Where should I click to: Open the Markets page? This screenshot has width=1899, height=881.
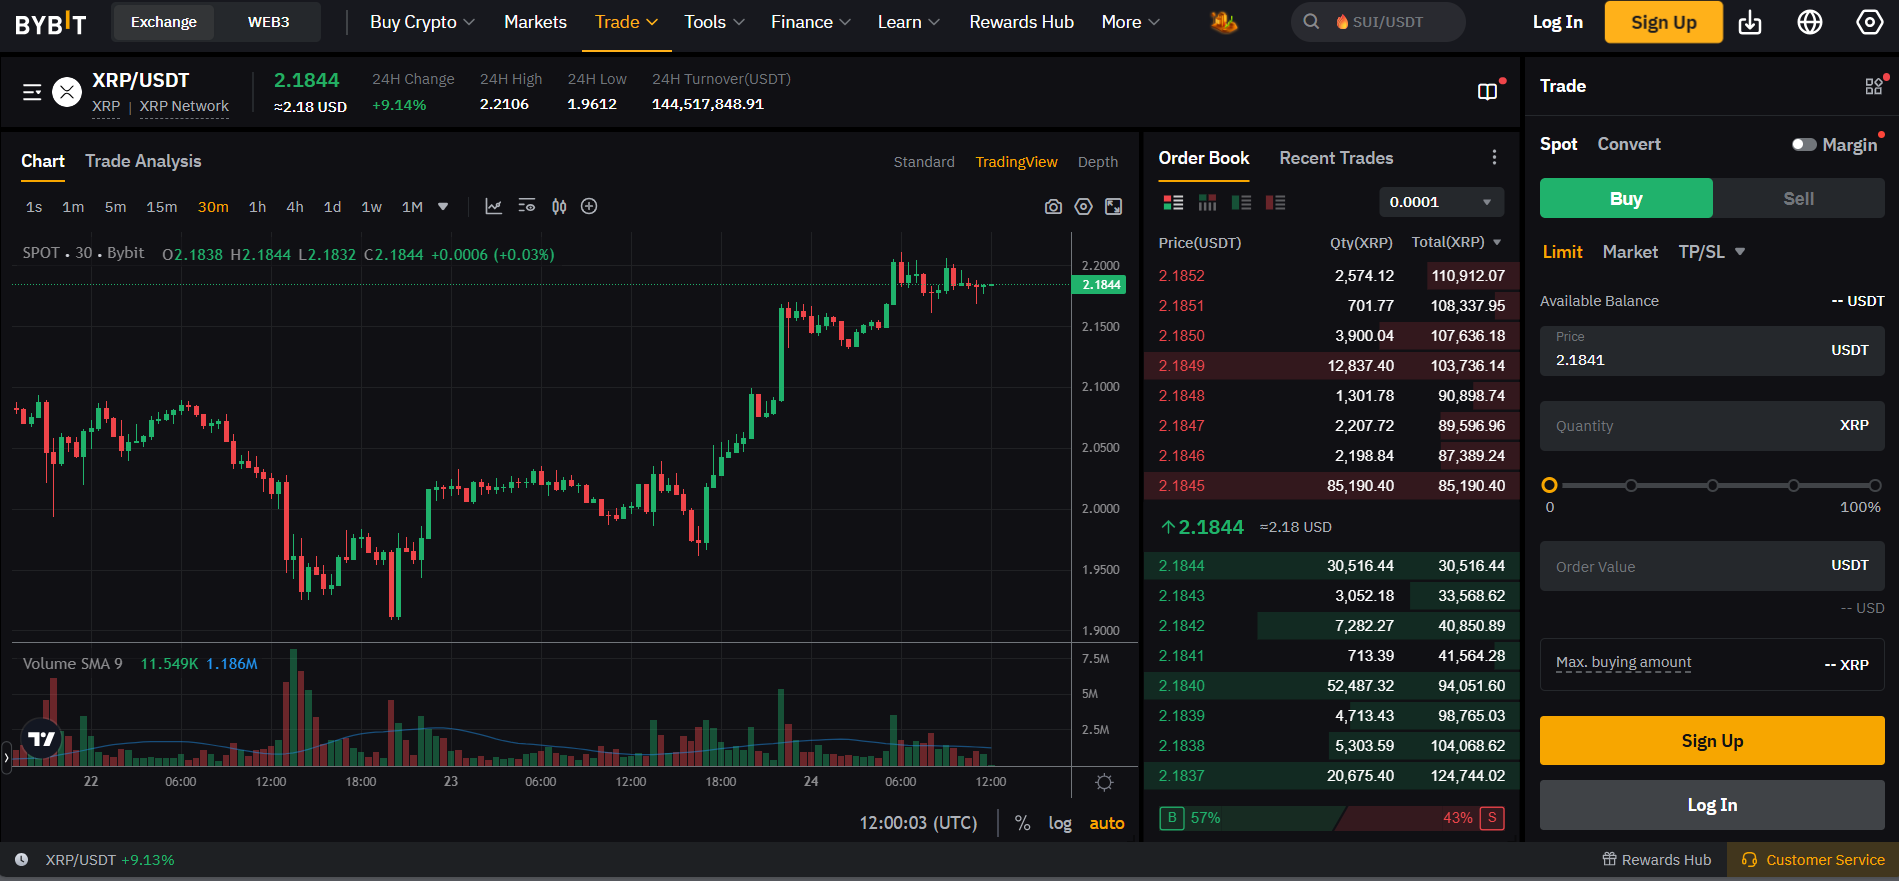click(x=535, y=22)
